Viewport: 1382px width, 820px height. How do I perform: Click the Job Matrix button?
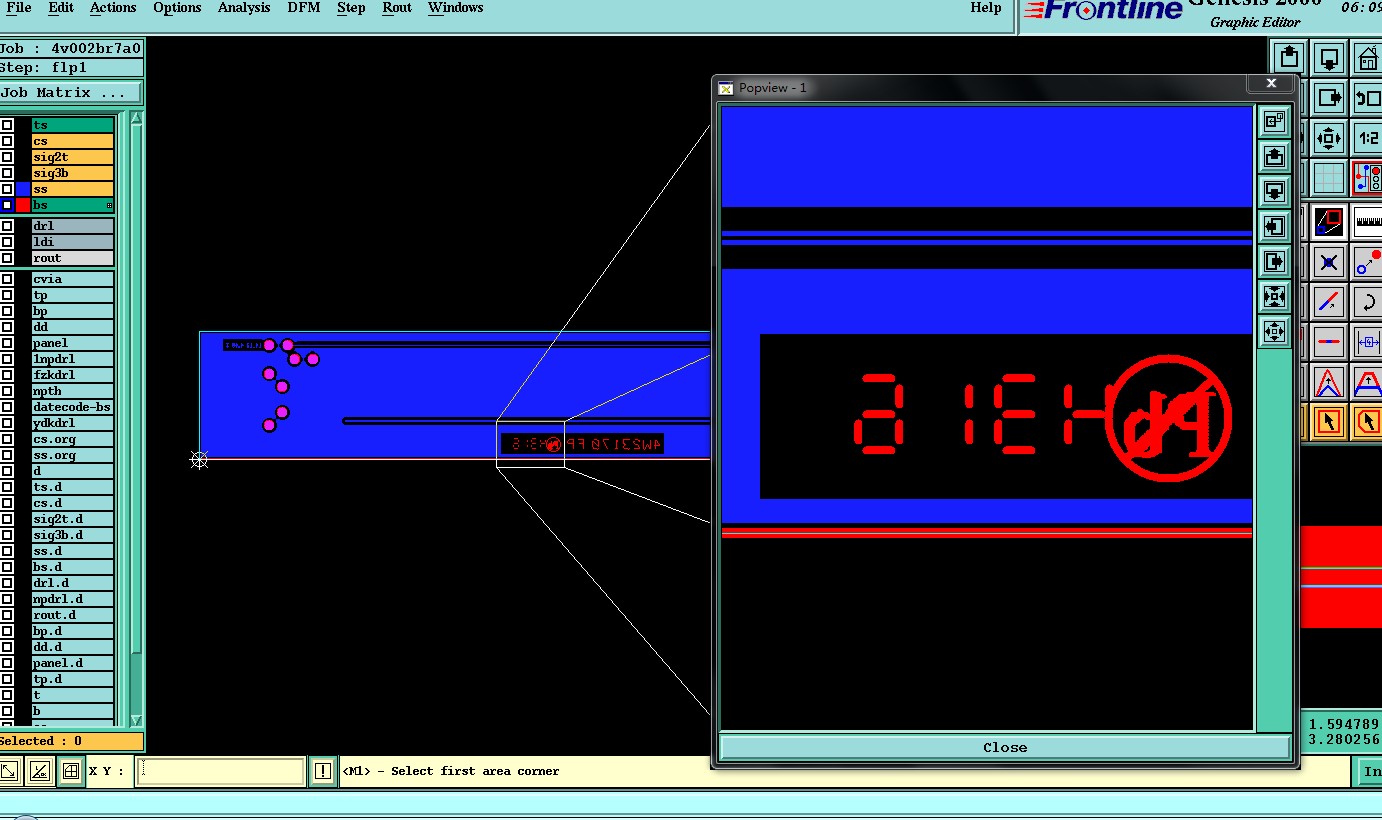[71, 92]
